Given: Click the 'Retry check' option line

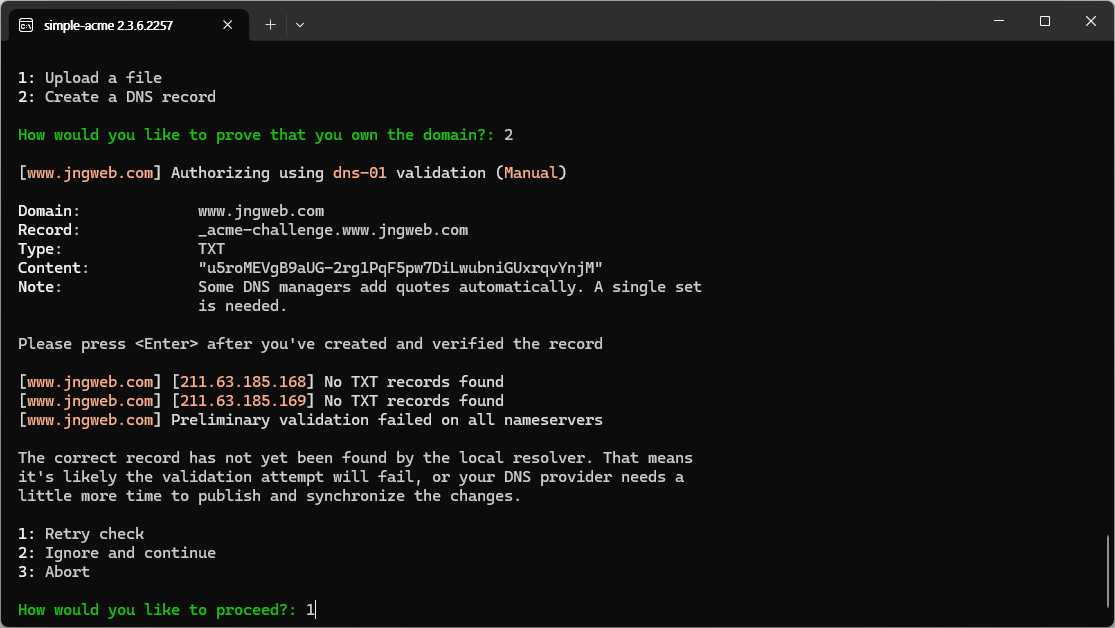Looking at the screenshot, I should (81, 534).
